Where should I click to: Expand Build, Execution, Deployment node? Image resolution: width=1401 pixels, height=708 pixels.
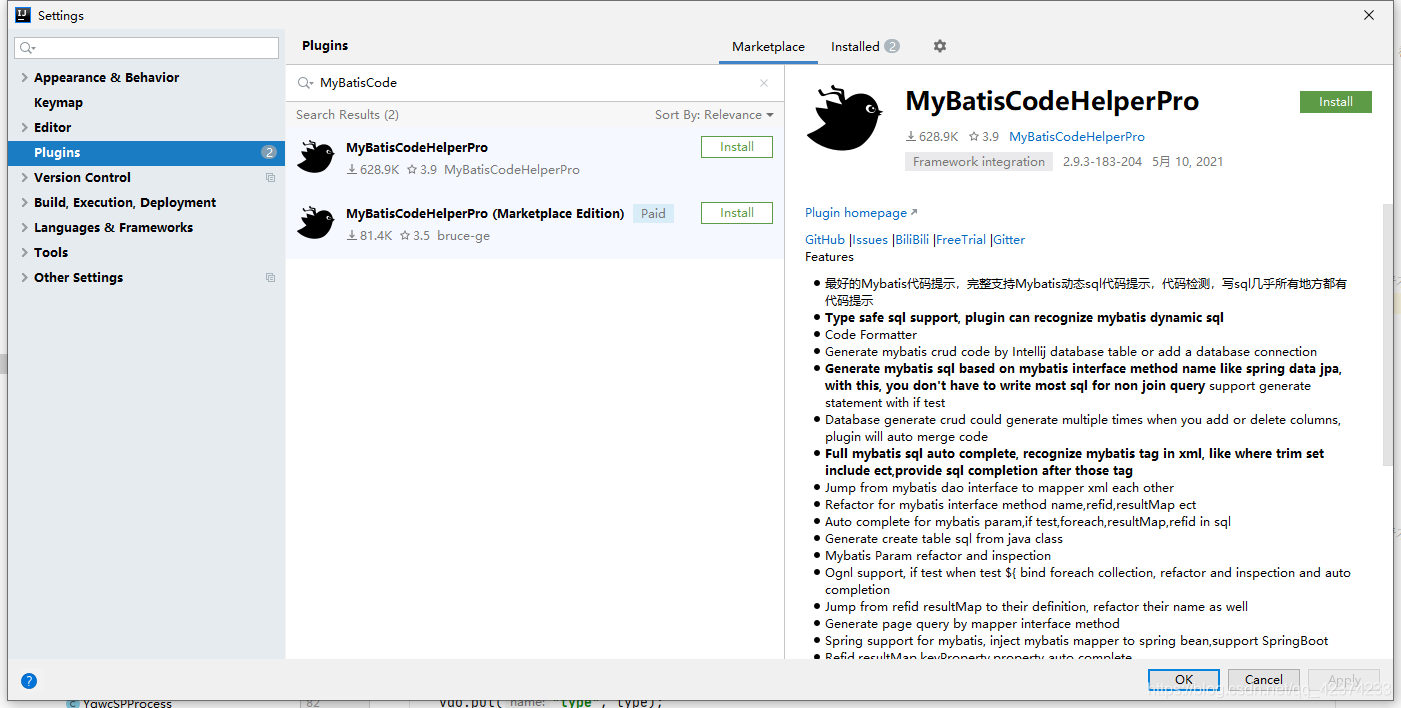click(x=24, y=203)
